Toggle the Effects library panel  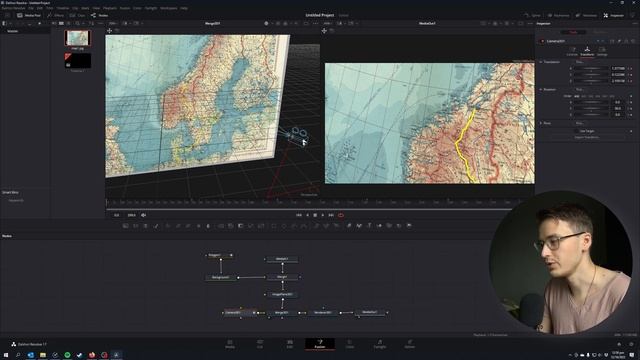tap(56, 15)
